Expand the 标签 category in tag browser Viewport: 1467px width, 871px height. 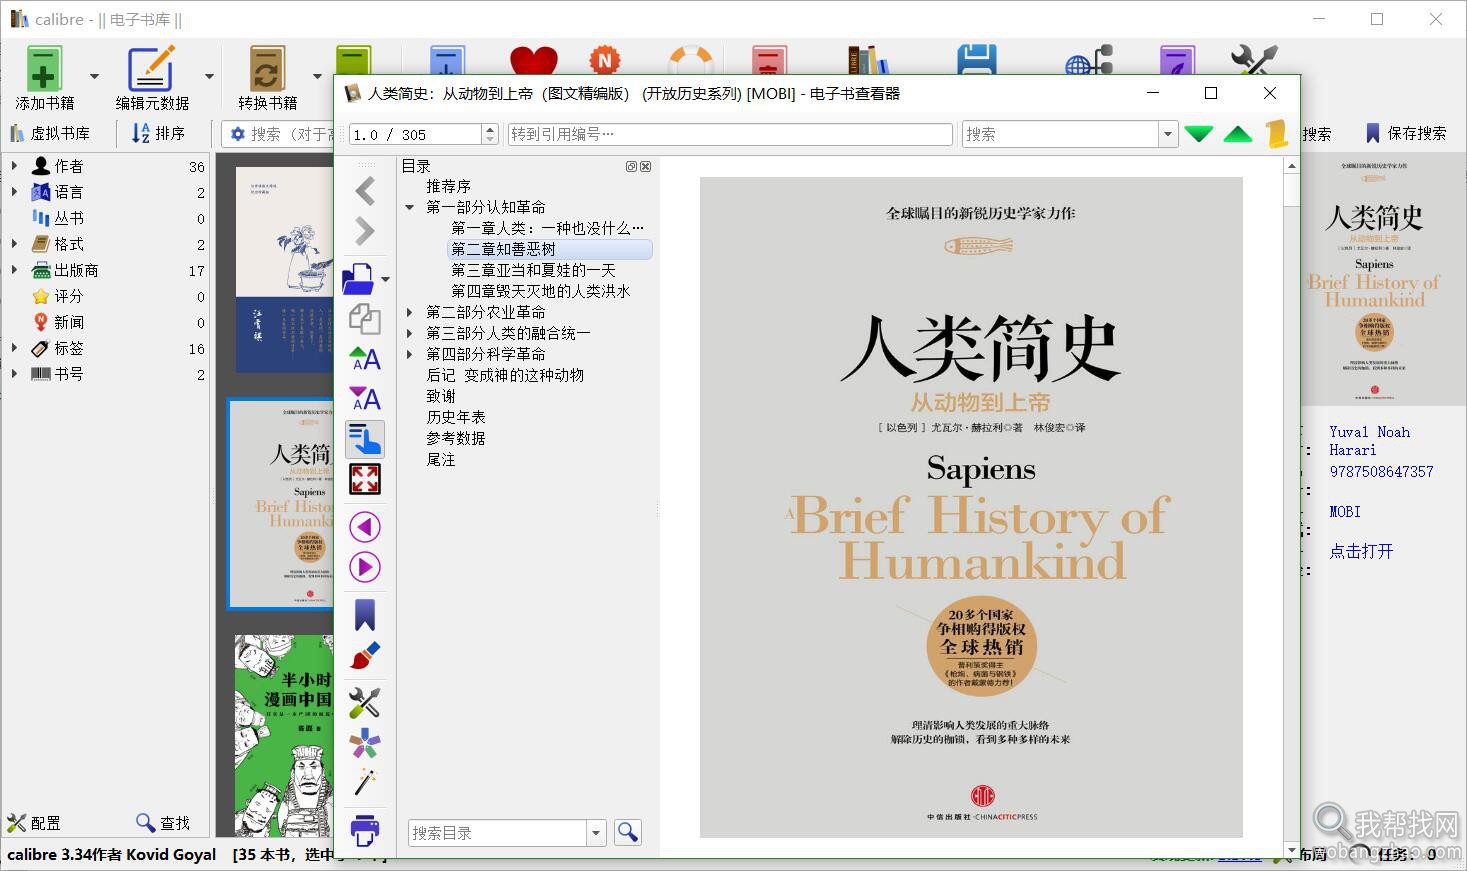click(x=14, y=347)
